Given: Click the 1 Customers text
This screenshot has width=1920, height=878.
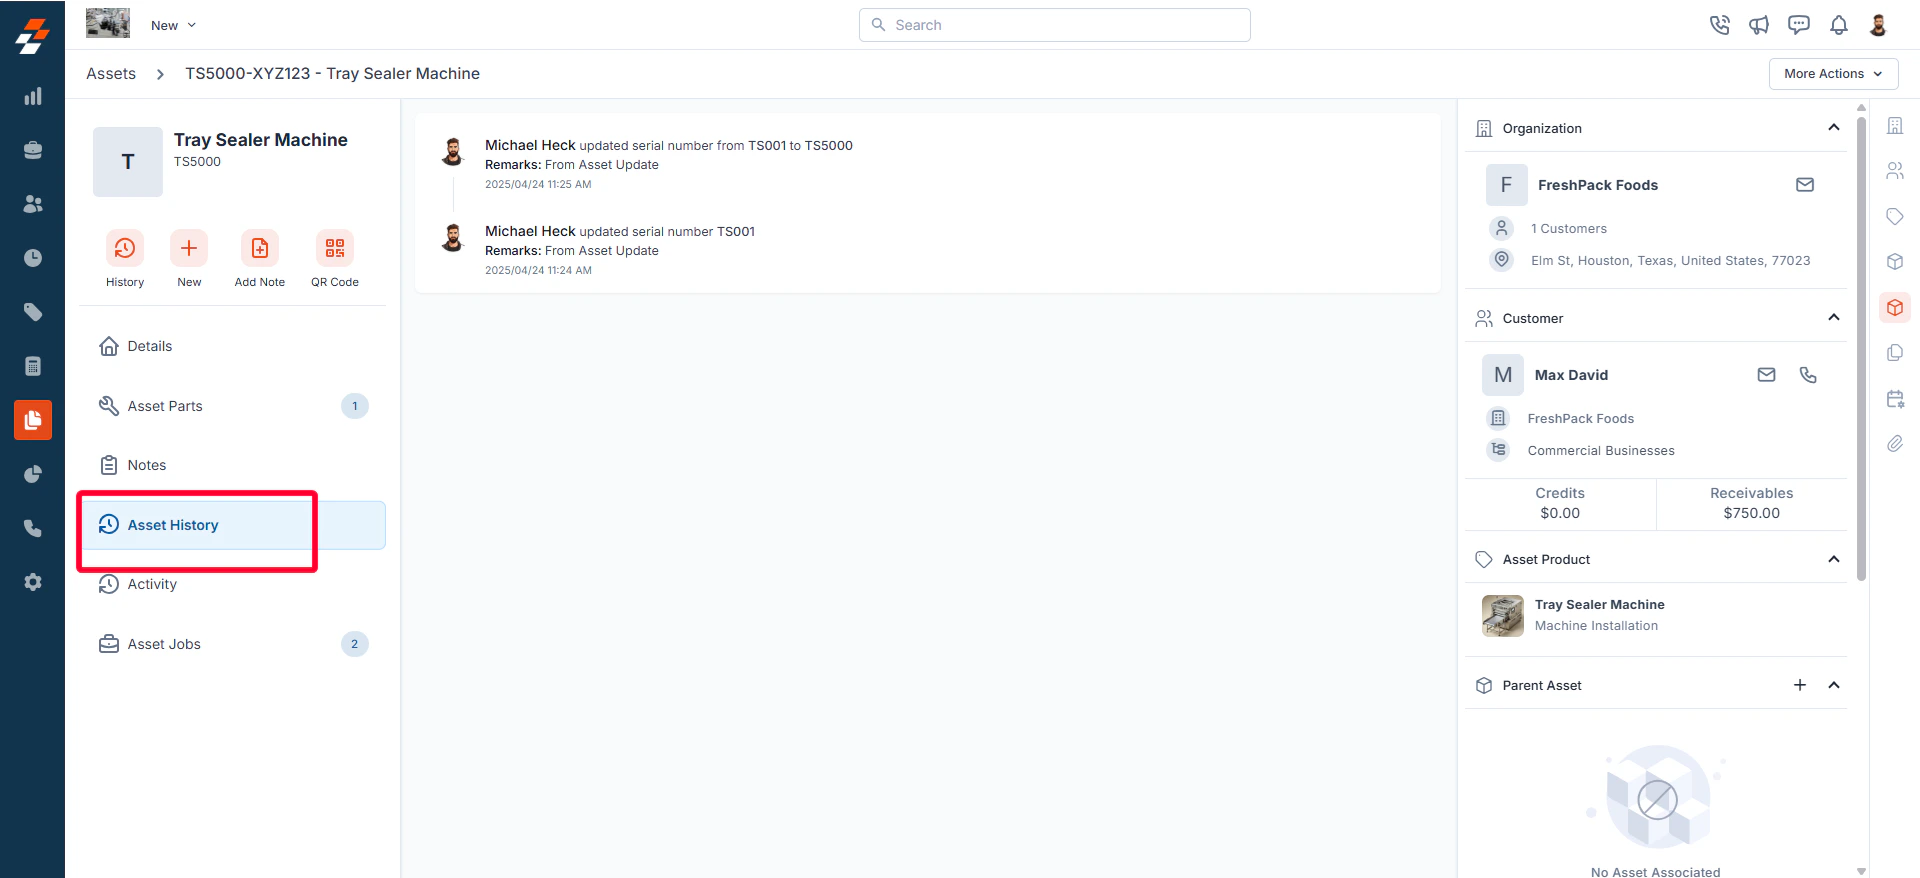Looking at the screenshot, I should 1569,229.
